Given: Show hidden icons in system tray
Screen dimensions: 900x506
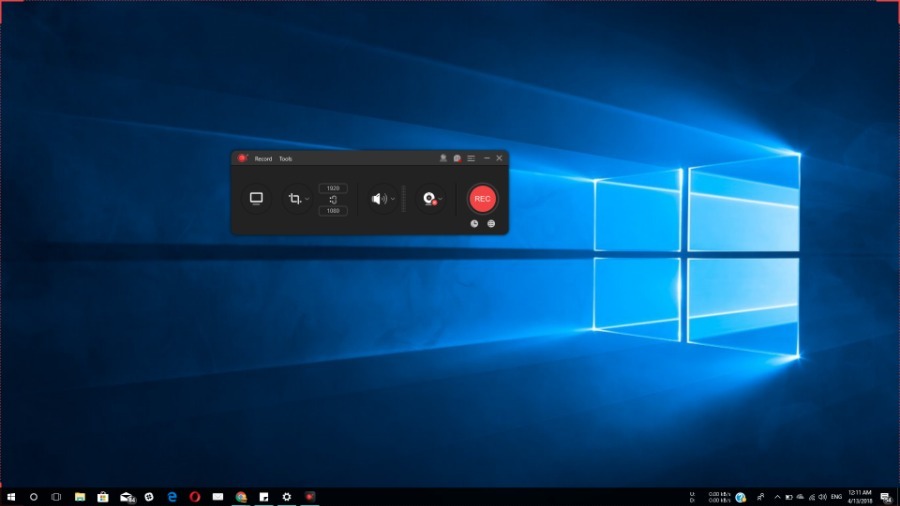Looking at the screenshot, I should [775, 497].
